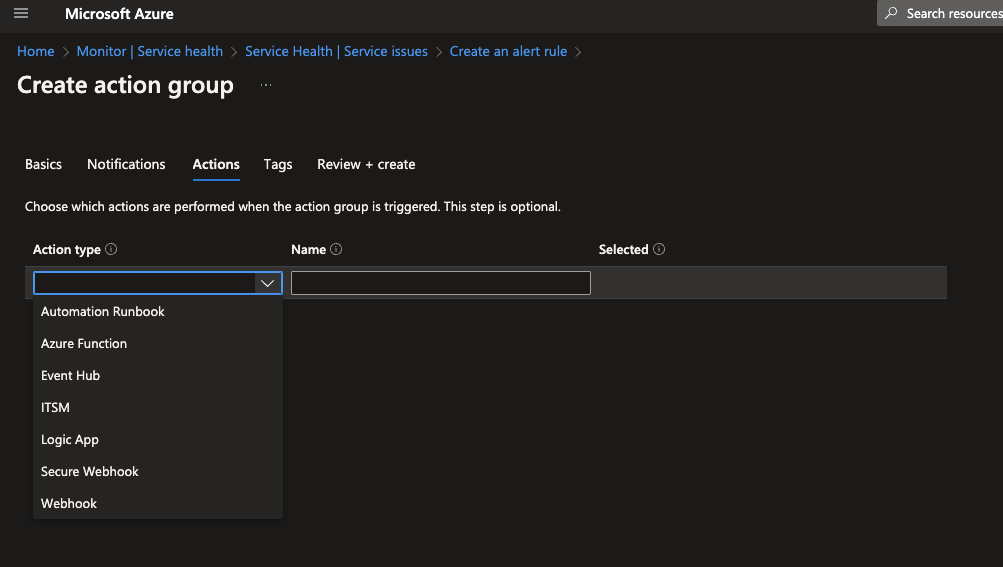This screenshot has width=1003, height=567.
Task: Select Azure Function action type
Action: tap(158, 344)
